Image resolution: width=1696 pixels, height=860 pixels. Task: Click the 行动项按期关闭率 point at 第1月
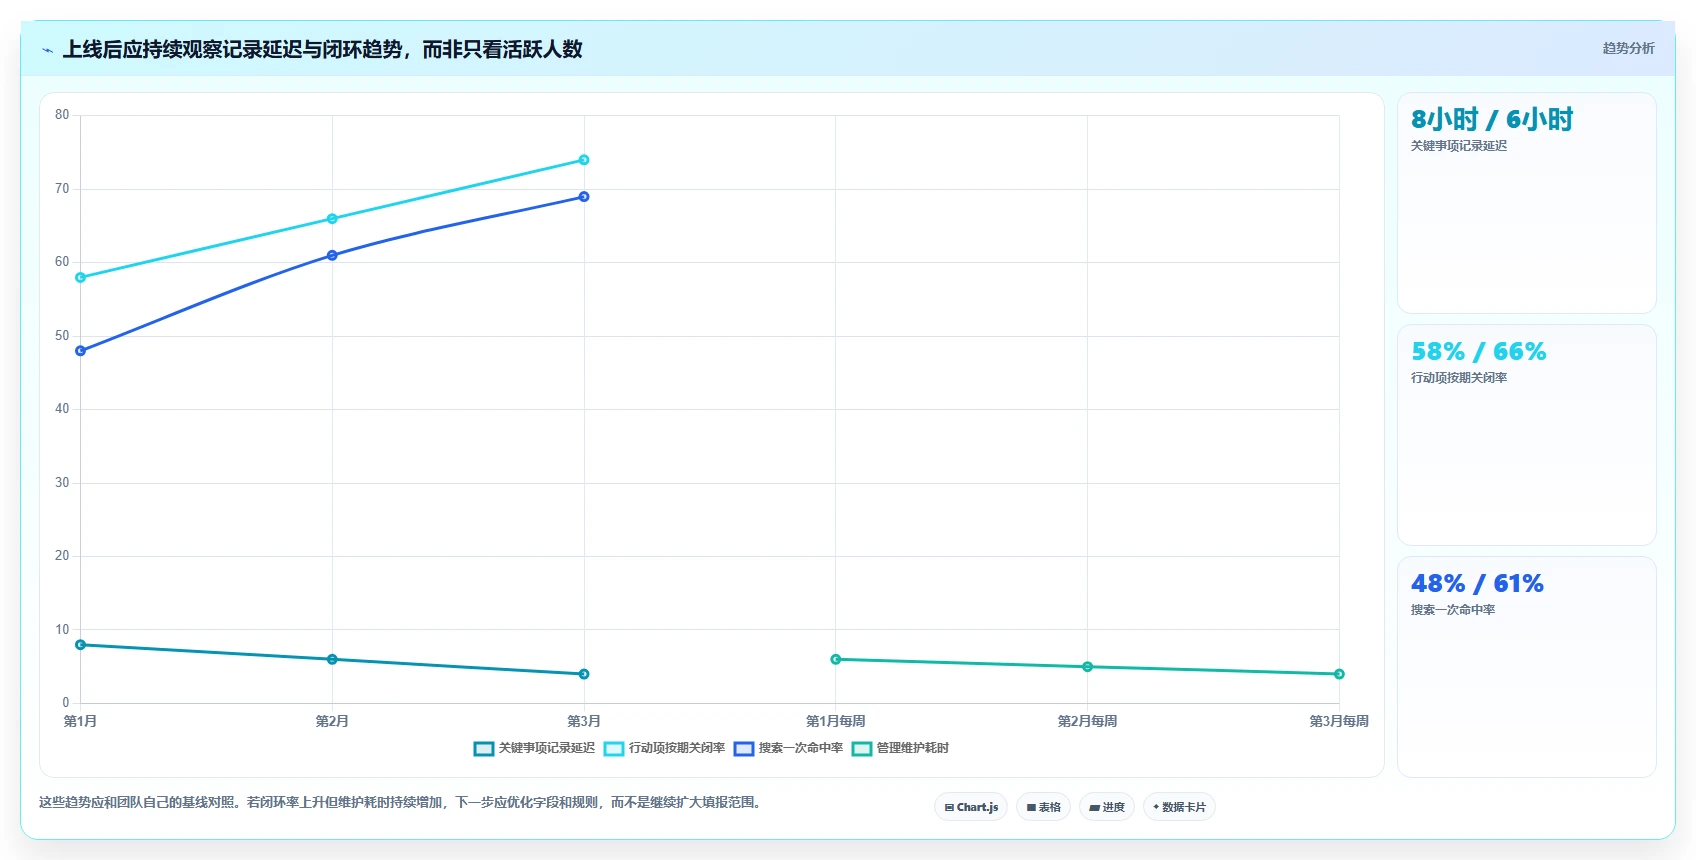tap(81, 277)
